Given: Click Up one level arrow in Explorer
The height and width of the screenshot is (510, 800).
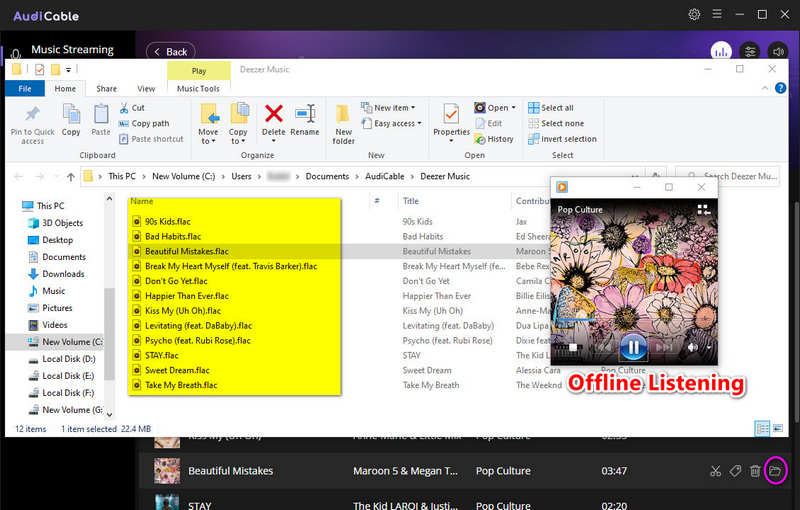Looking at the screenshot, I should click(x=70, y=176).
